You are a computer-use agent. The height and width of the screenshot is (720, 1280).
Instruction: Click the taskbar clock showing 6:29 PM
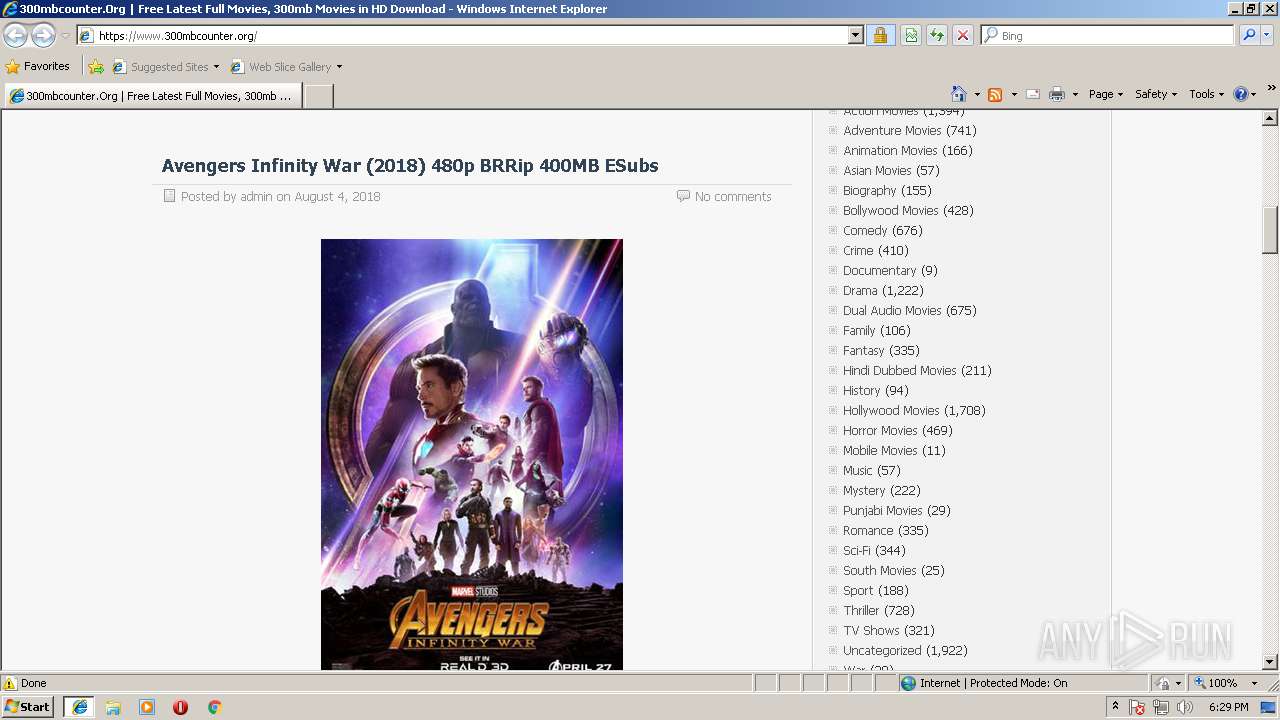pos(1229,707)
